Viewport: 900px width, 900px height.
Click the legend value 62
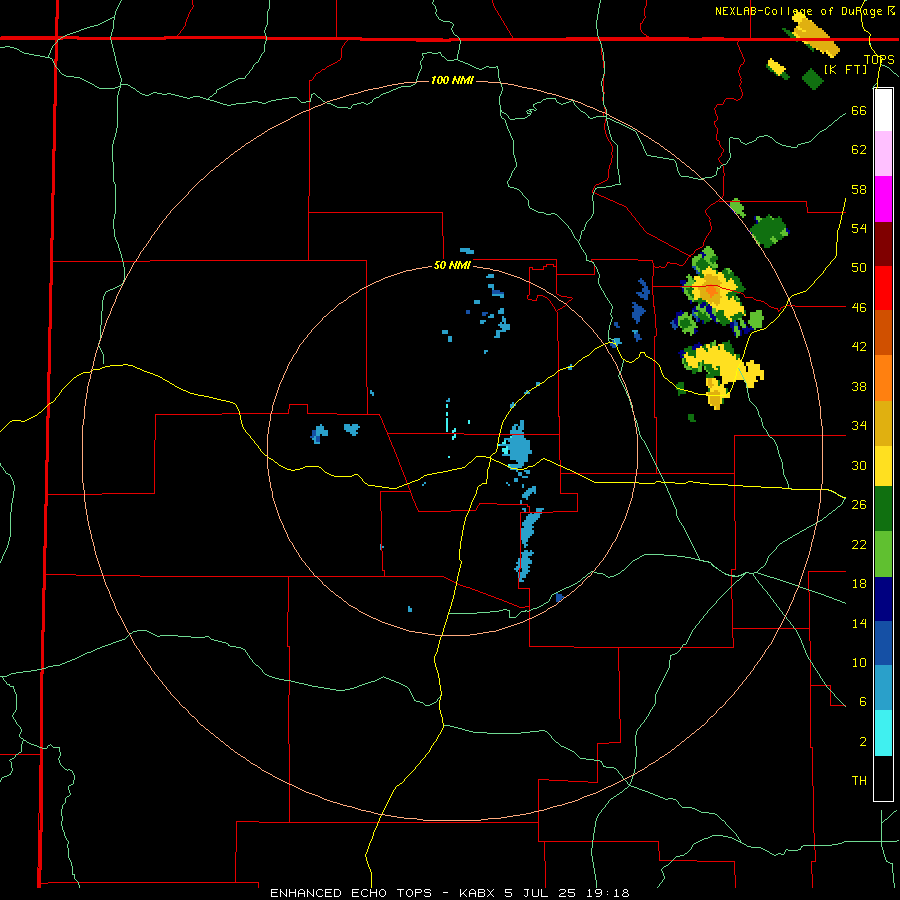click(x=859, y=150)
